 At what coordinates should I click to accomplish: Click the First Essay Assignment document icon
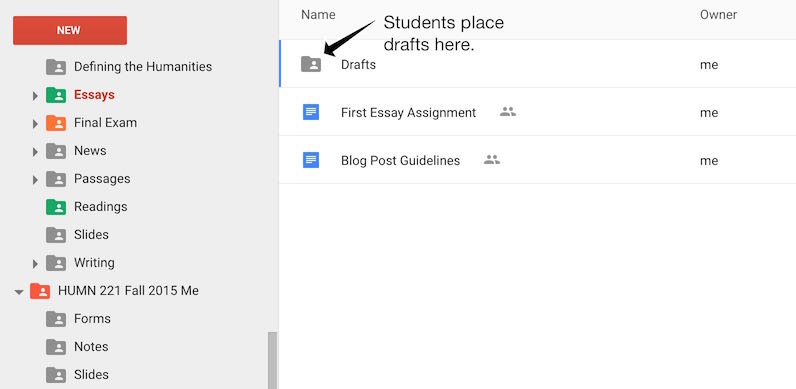click(311, 112)
